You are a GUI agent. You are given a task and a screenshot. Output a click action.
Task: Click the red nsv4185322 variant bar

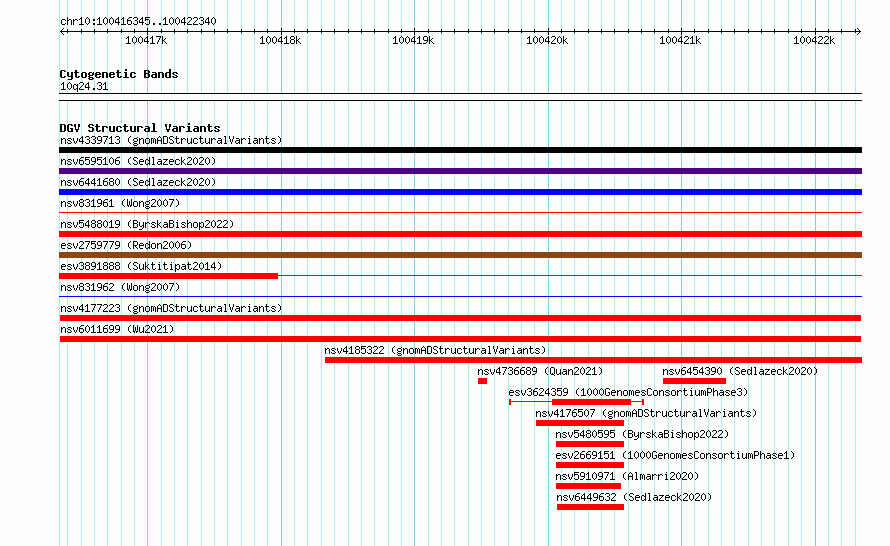[593, 360]
